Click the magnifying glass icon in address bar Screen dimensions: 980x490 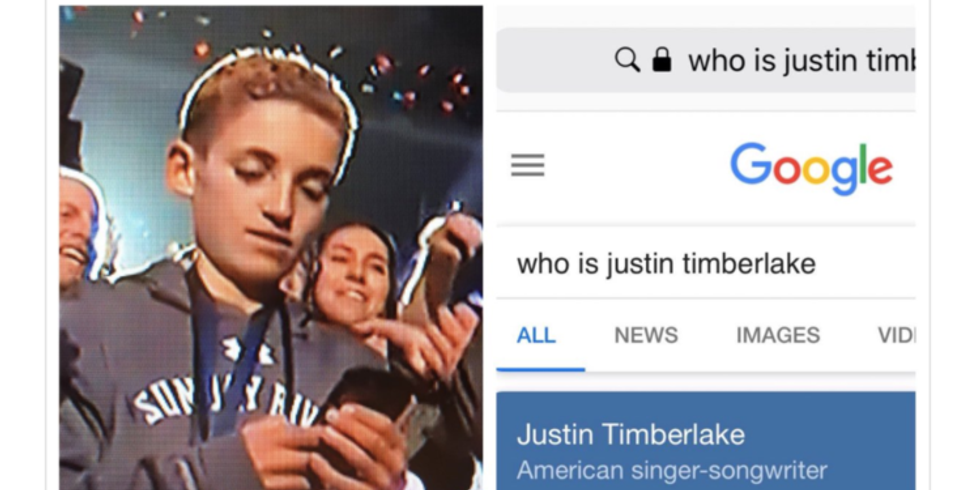click(627, 60)
